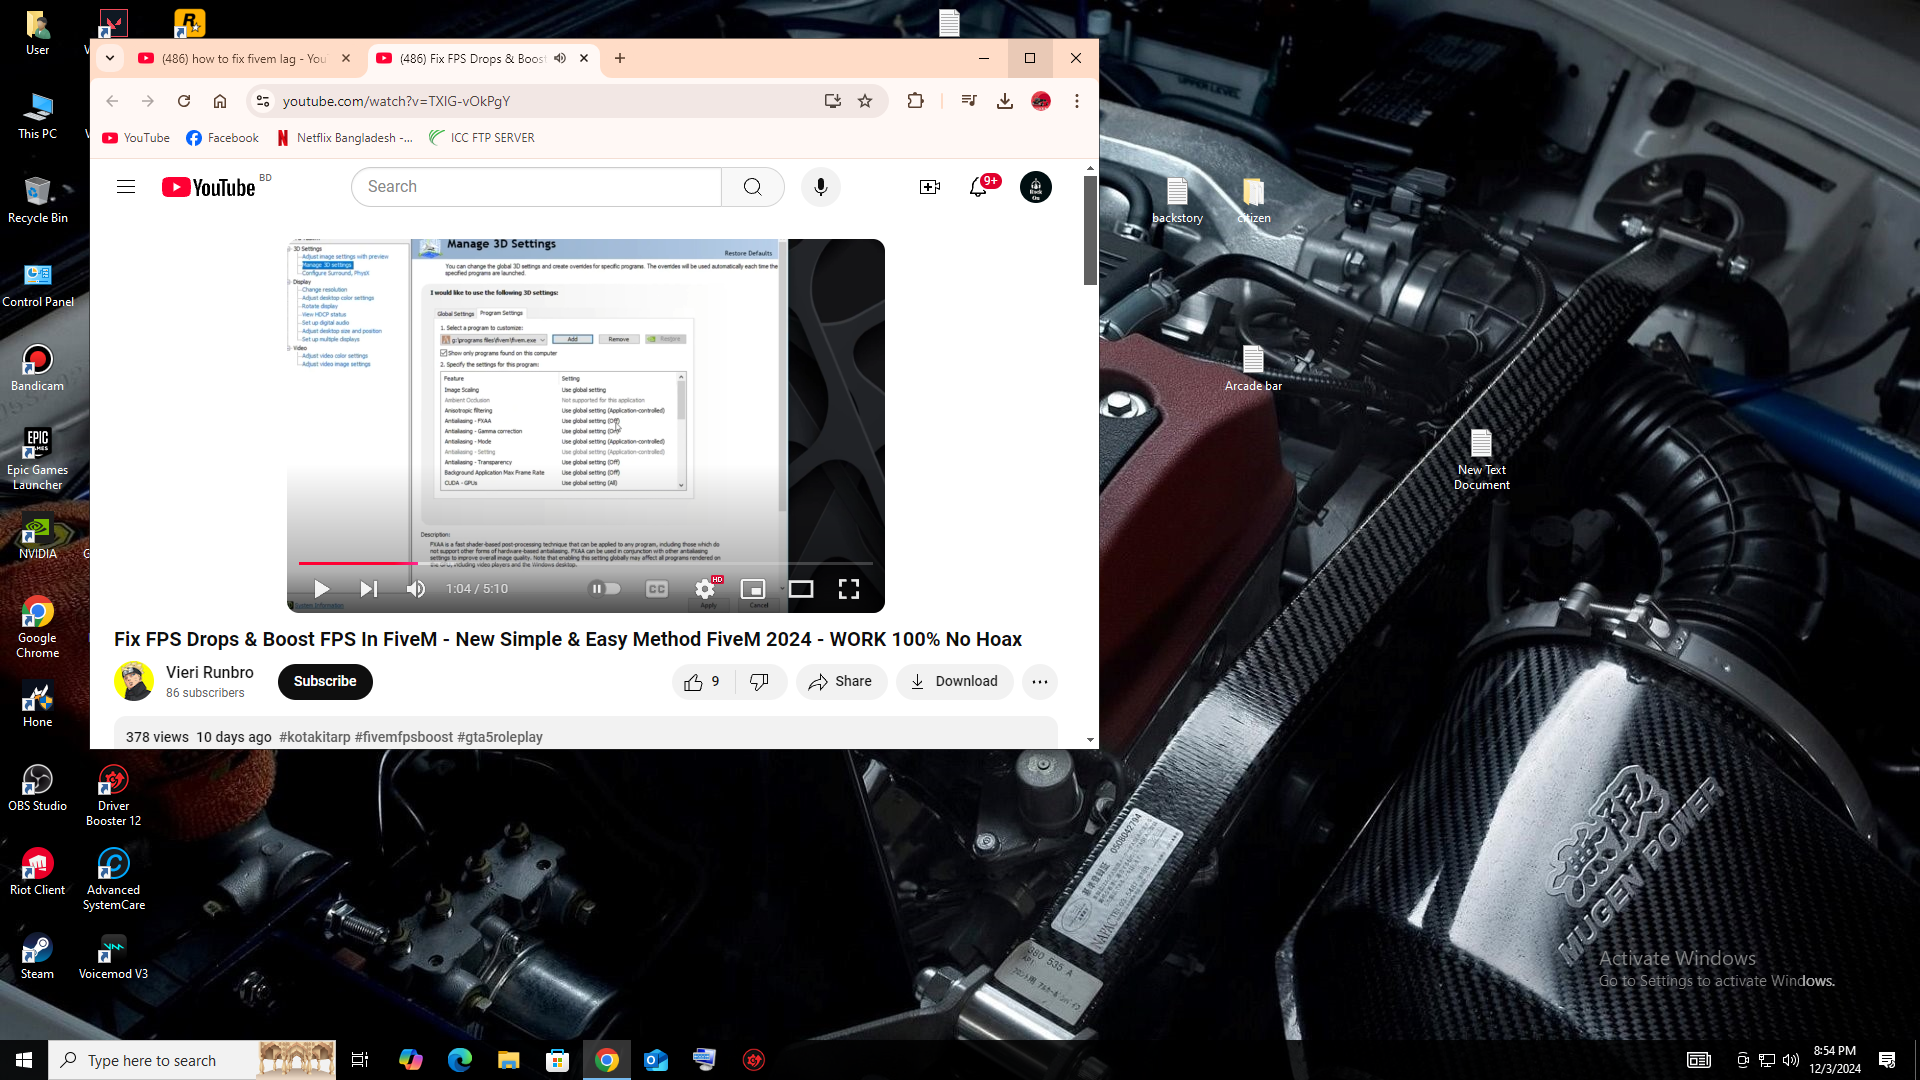Seek on the video progress bar

[x=600, y=563]
